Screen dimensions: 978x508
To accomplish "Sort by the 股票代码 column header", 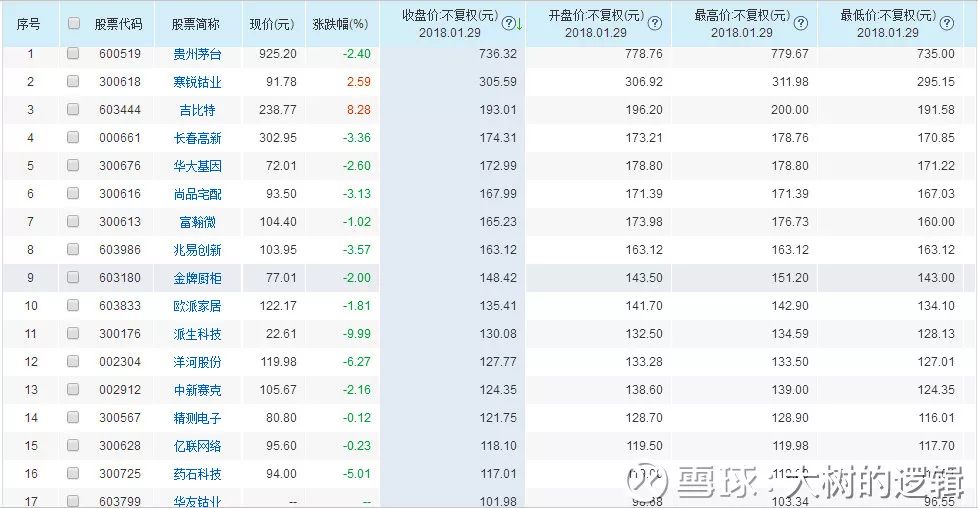I will pyautogui.click(x=119, y=24).
